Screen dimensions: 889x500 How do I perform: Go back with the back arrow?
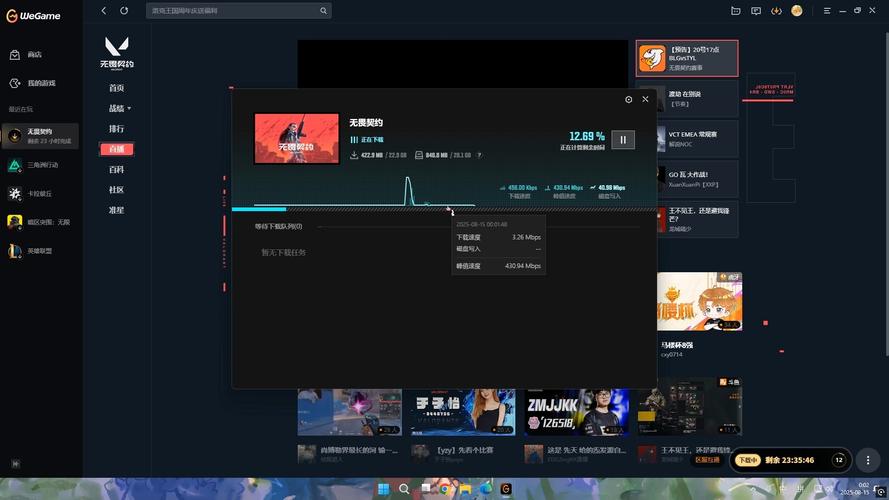pos(104,10)
